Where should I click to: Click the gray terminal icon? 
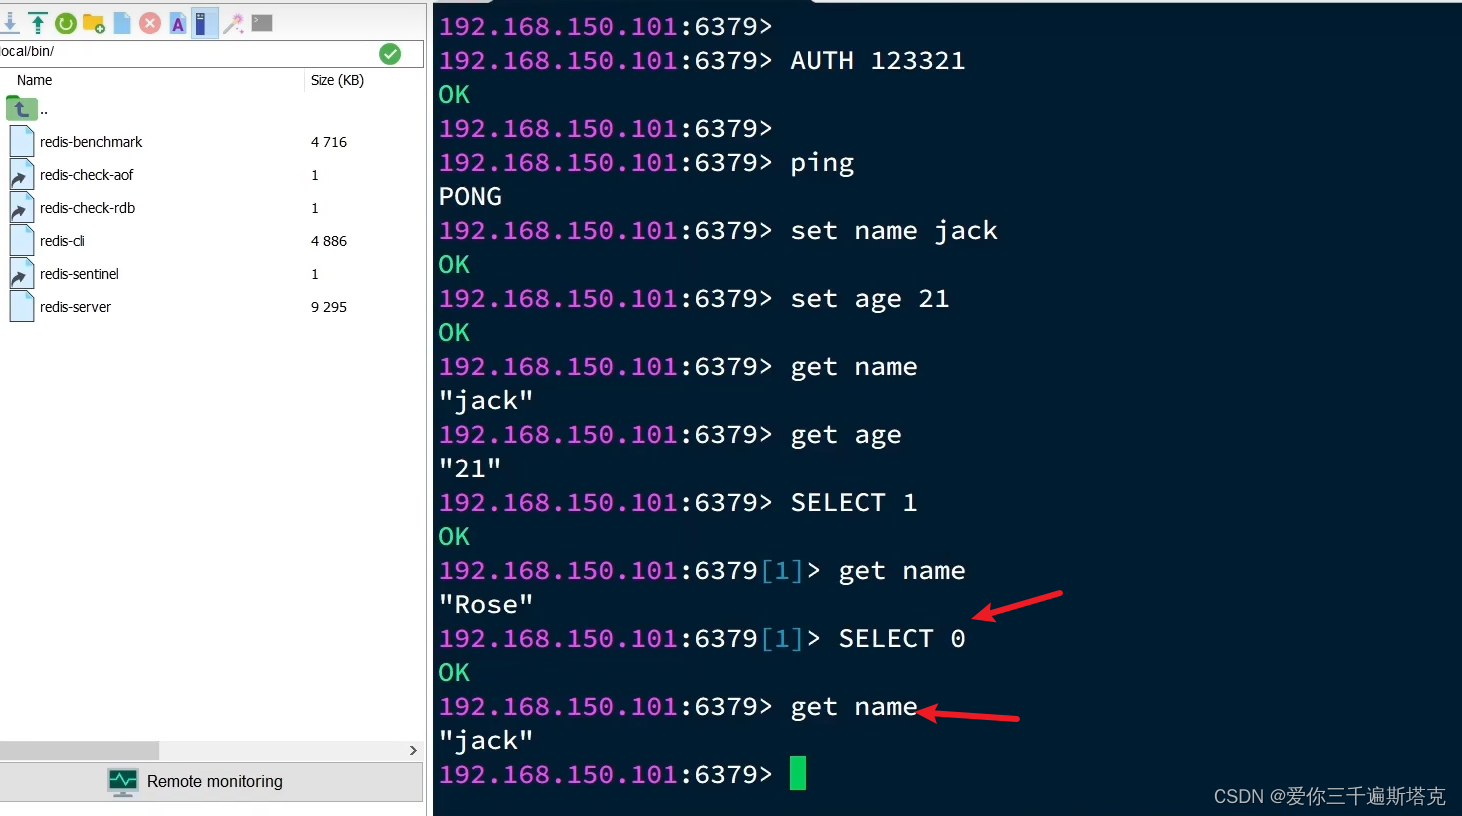(x=261, y=22)
